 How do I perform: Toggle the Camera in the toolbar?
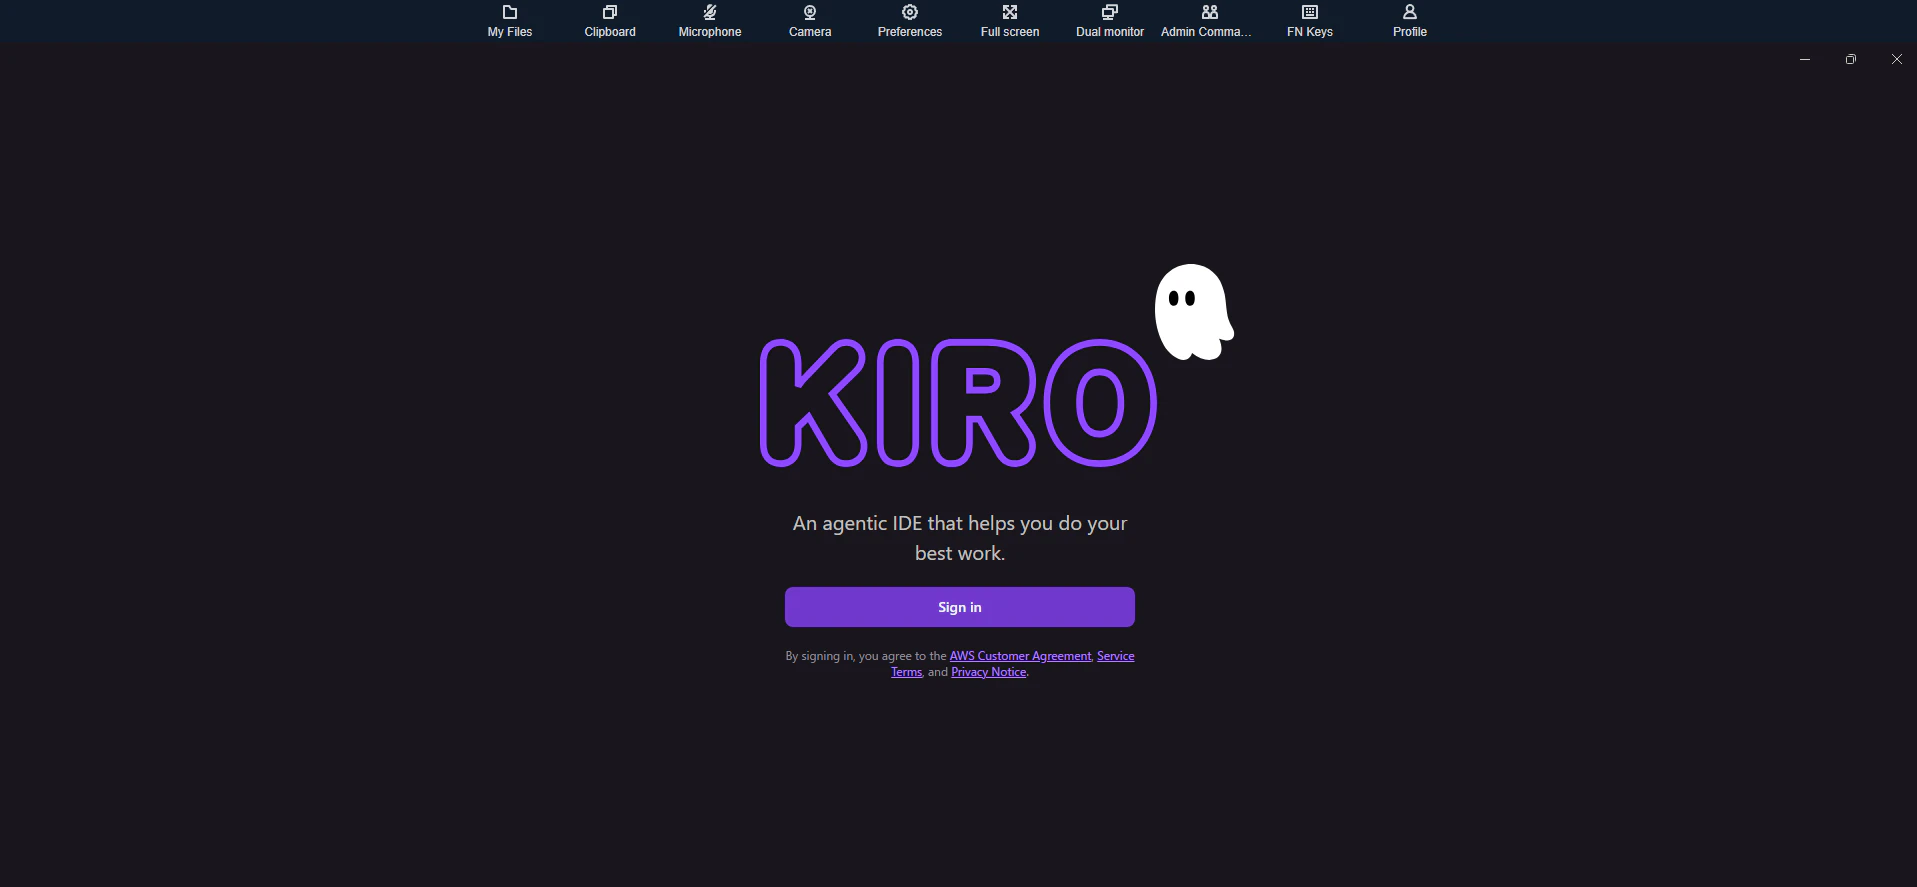click(x=810, y=21)
